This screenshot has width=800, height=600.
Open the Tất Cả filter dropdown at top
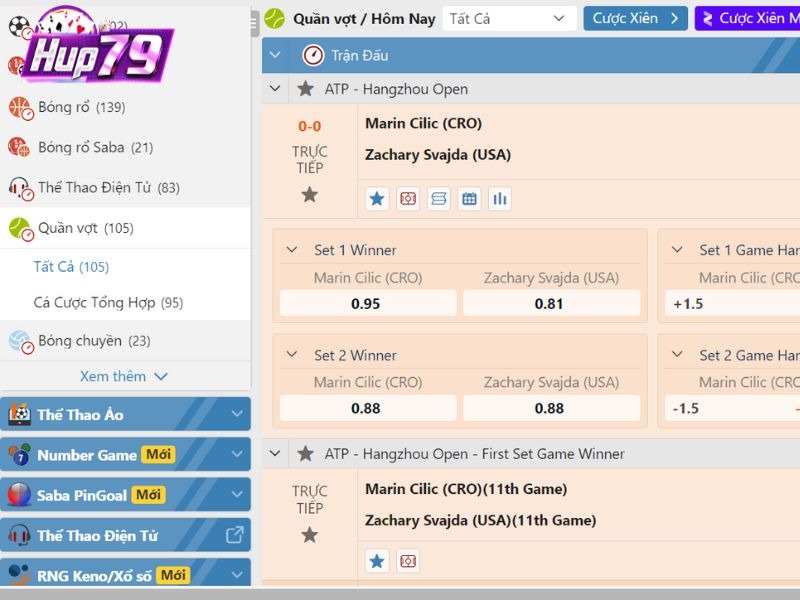(508, 18)
